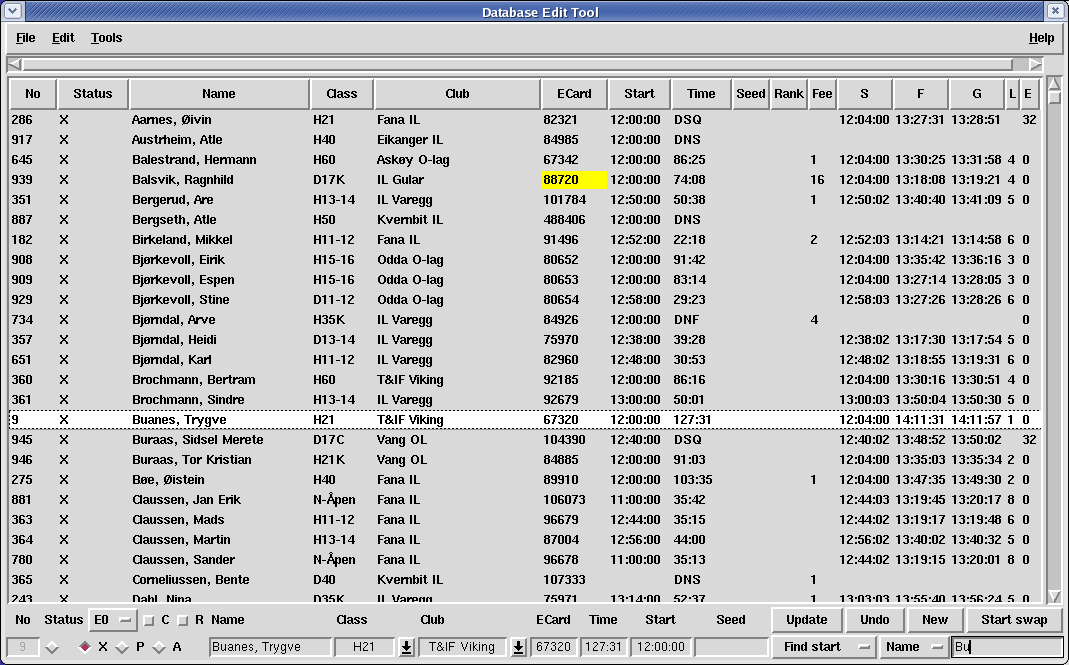Open the Find start dropdown
This screenshot has width=1069, height=665.
point(823,647)
